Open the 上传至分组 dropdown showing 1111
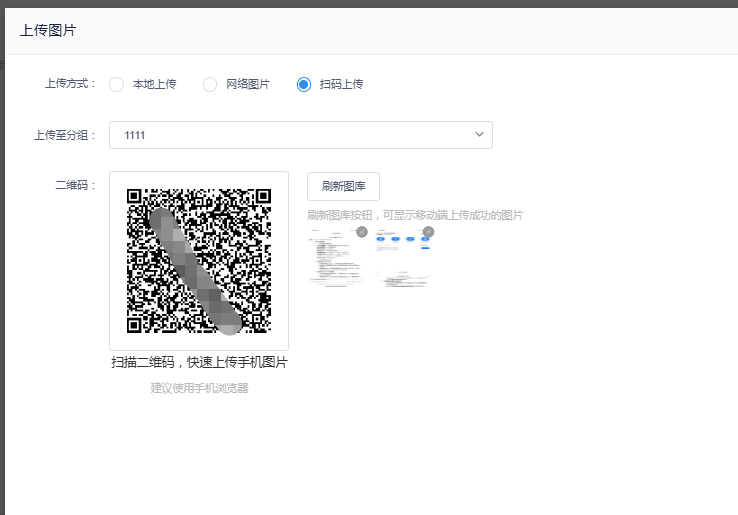This screenshot has height=515, width=738. coord(301,135)
